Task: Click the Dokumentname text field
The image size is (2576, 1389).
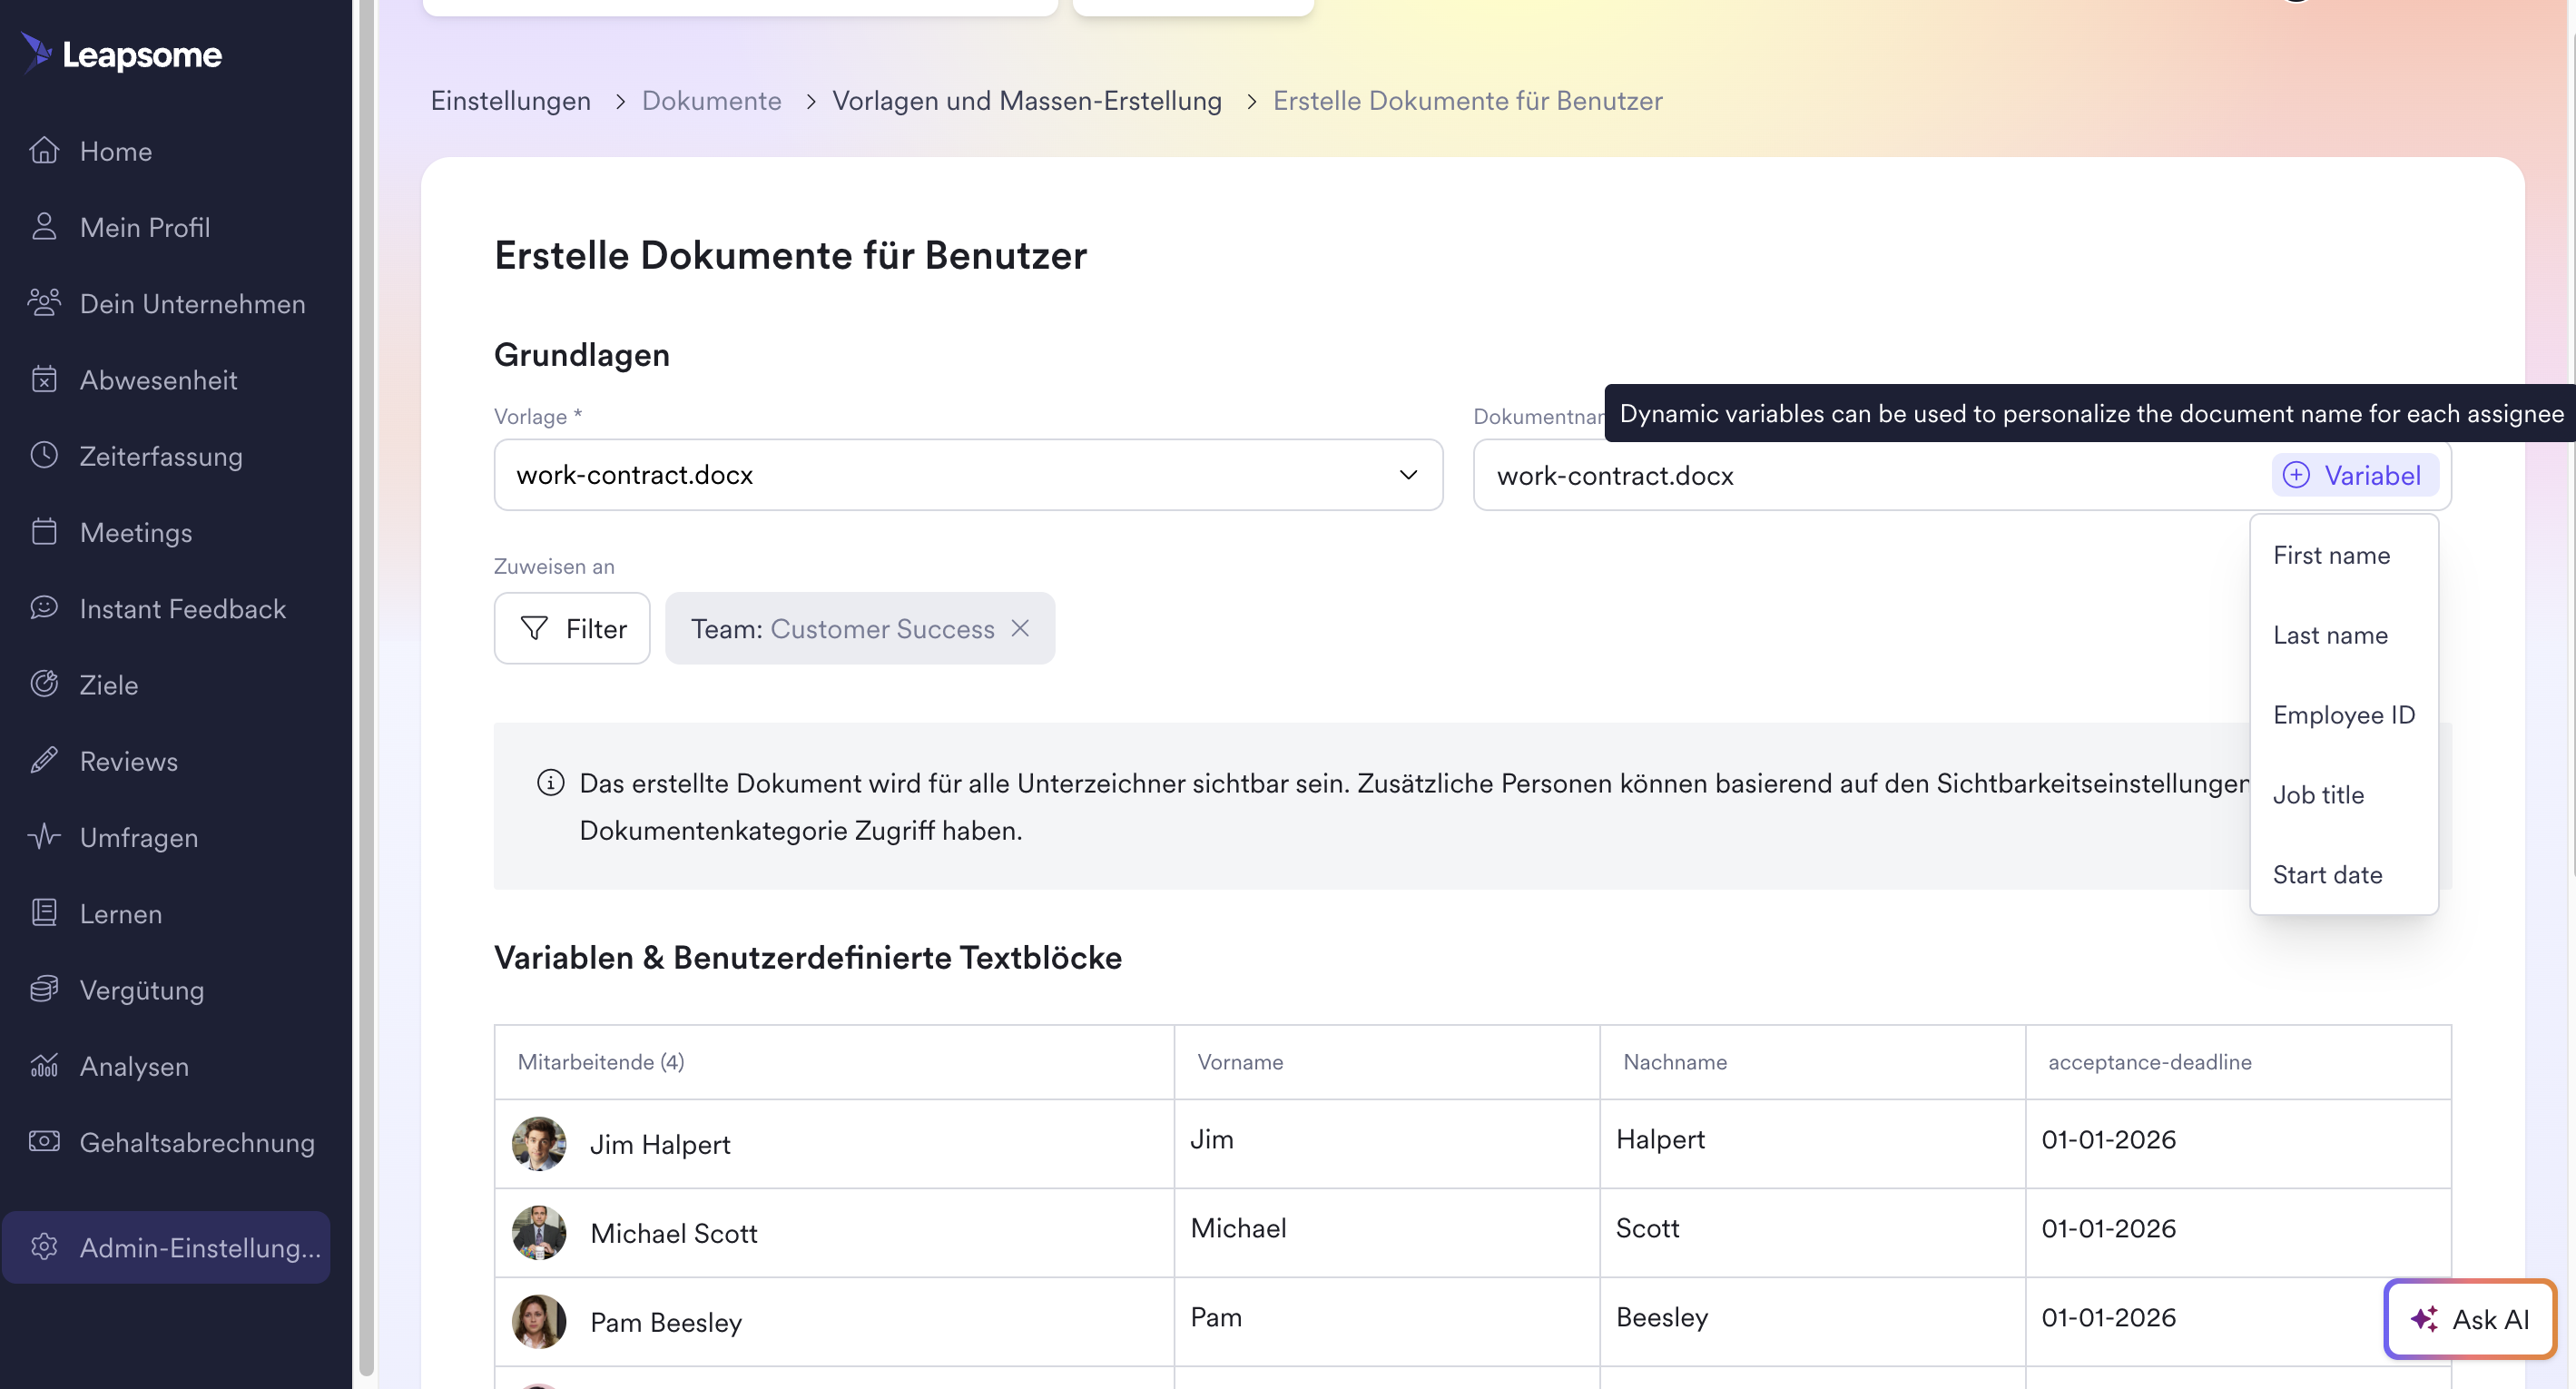Action: (1870, 475)
